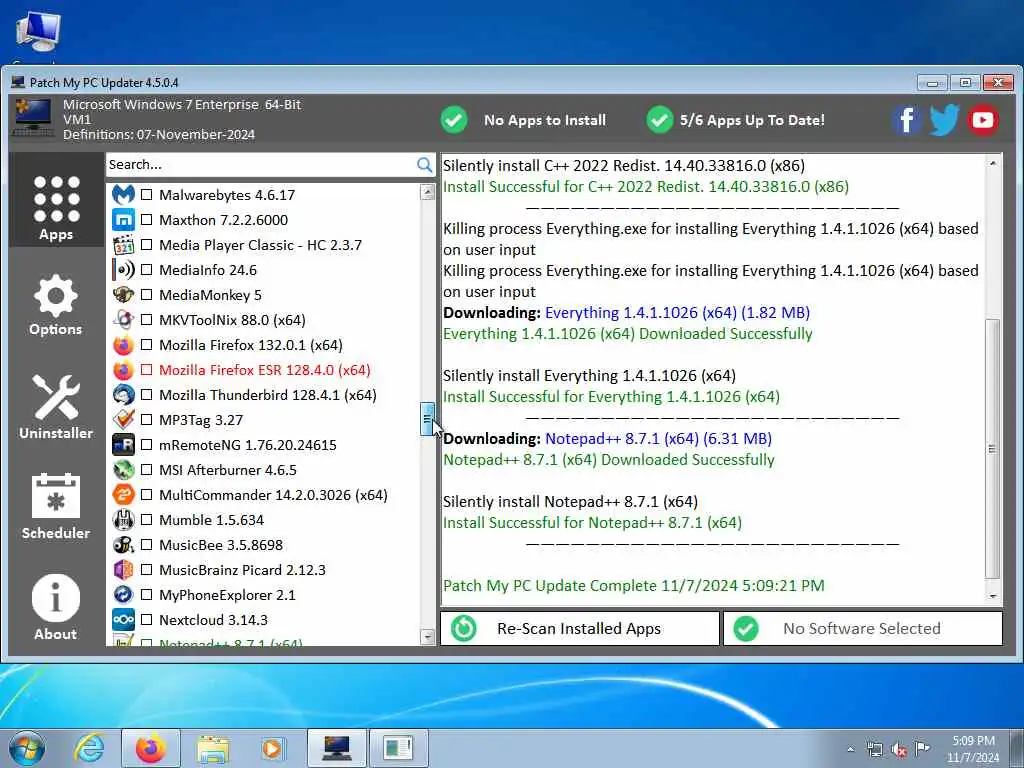Open the Twitter bird icon

coord(944,120)
